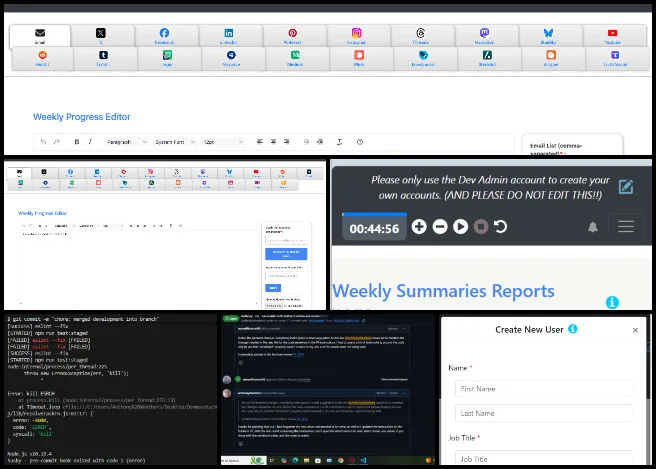Stop the timer with the stop icon
Image resolution: width=656 pixels, height=469 pixels.
(480, 228)
